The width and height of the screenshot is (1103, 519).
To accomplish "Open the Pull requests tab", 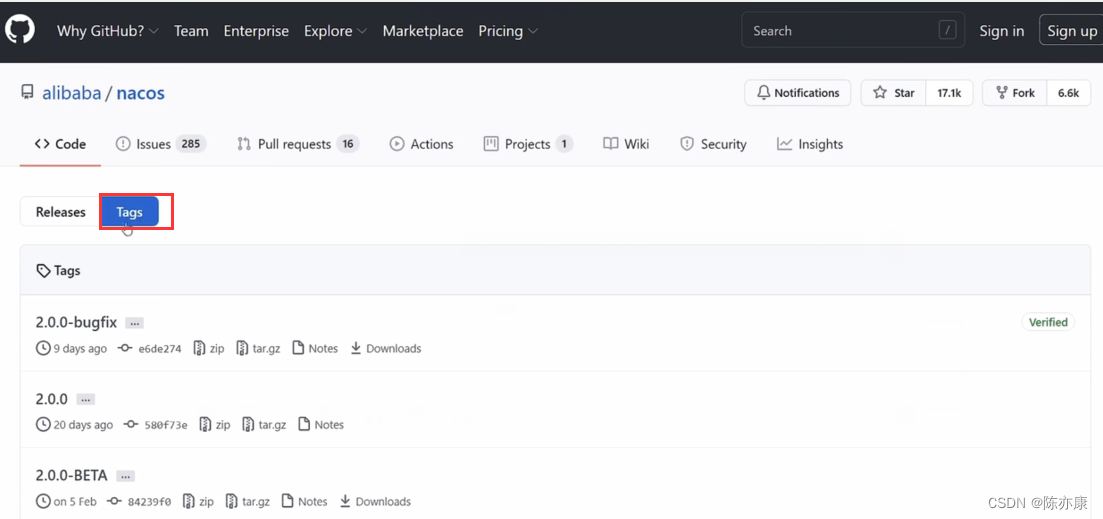I will (x=298, y=144).
